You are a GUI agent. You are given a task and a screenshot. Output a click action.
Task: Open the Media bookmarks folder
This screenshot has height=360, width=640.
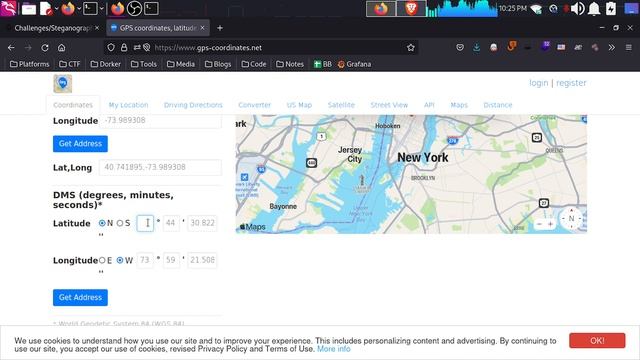tap(180, 64)
